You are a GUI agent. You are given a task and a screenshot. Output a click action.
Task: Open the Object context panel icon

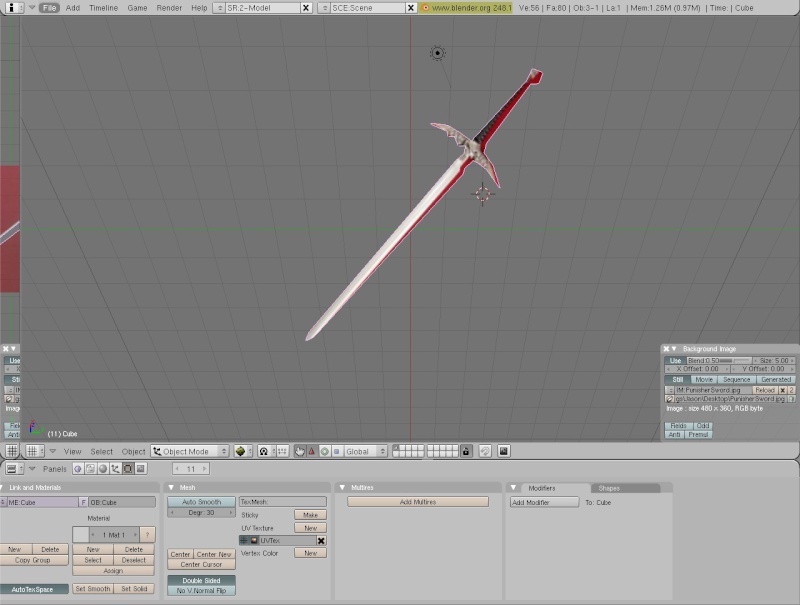point(115,469)
